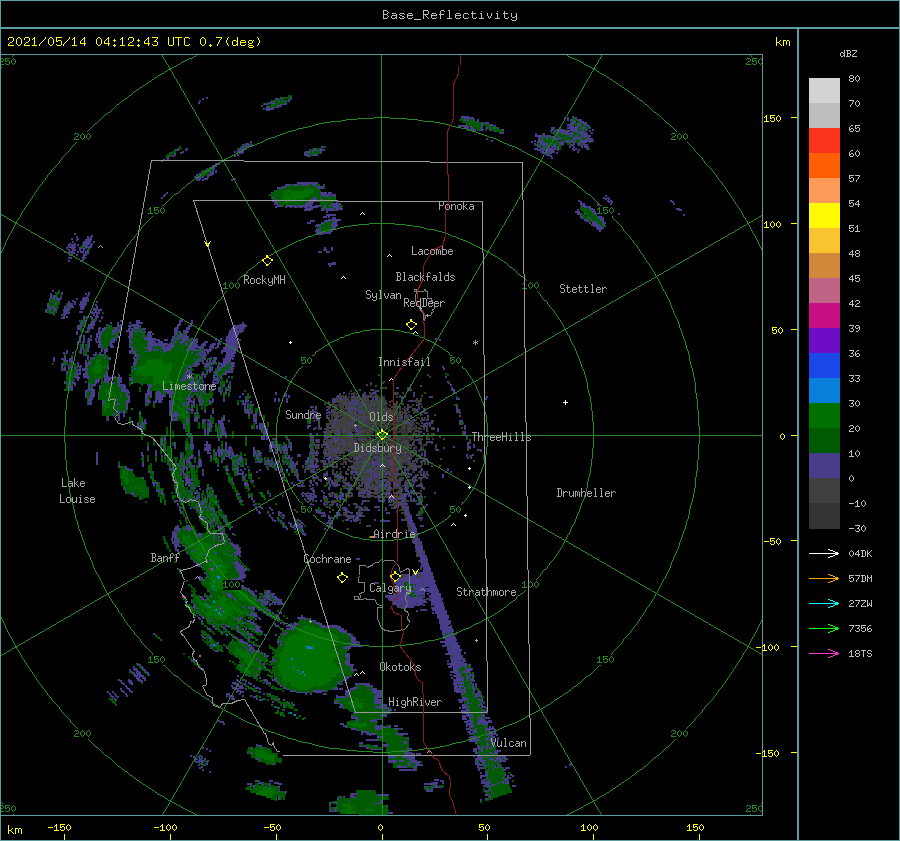Viewport: 900px width, 841px height.
Task: Pick the bright green swatch between 30 and 20
Action: click(x=824, y=416)
